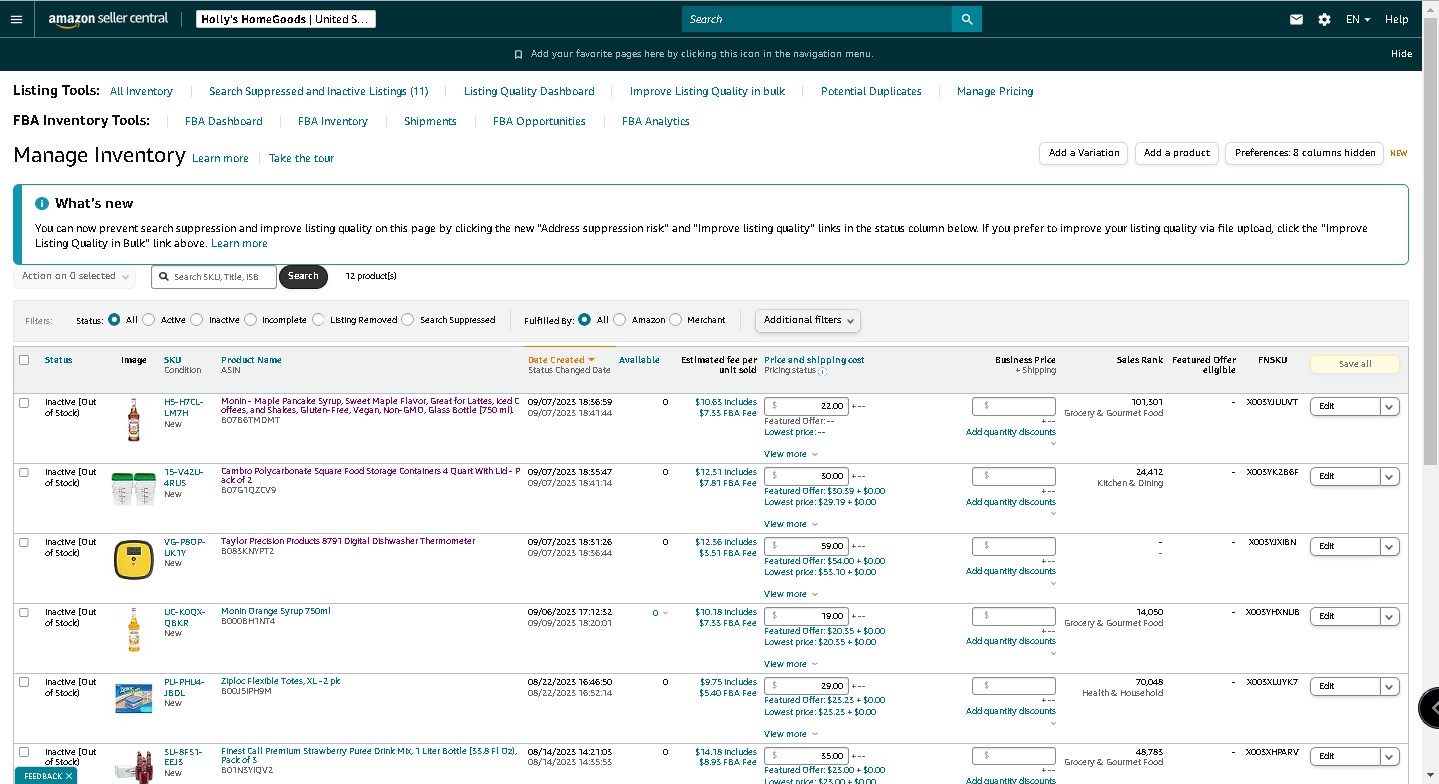Open the All Inventory listing tool
1439x784 pixels.
coord(141,91)
